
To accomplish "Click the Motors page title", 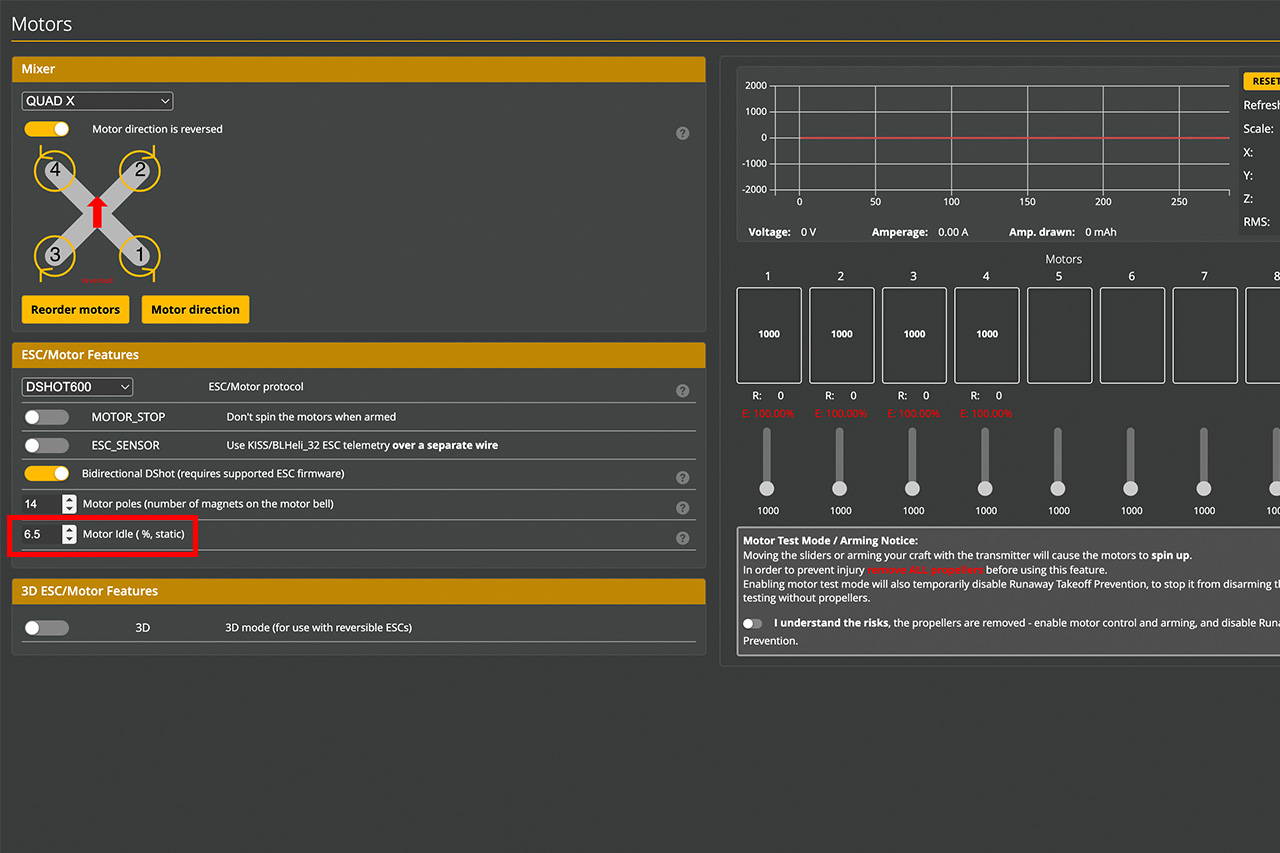I will click(42, 24).
